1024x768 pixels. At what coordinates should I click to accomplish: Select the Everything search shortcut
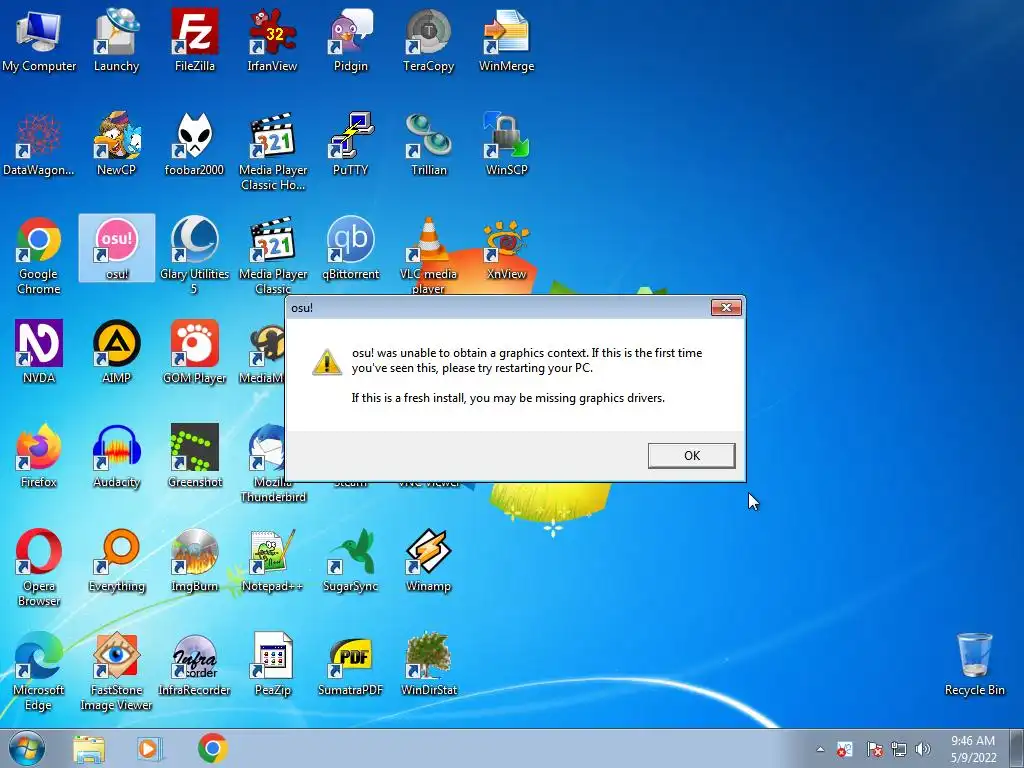116,560
